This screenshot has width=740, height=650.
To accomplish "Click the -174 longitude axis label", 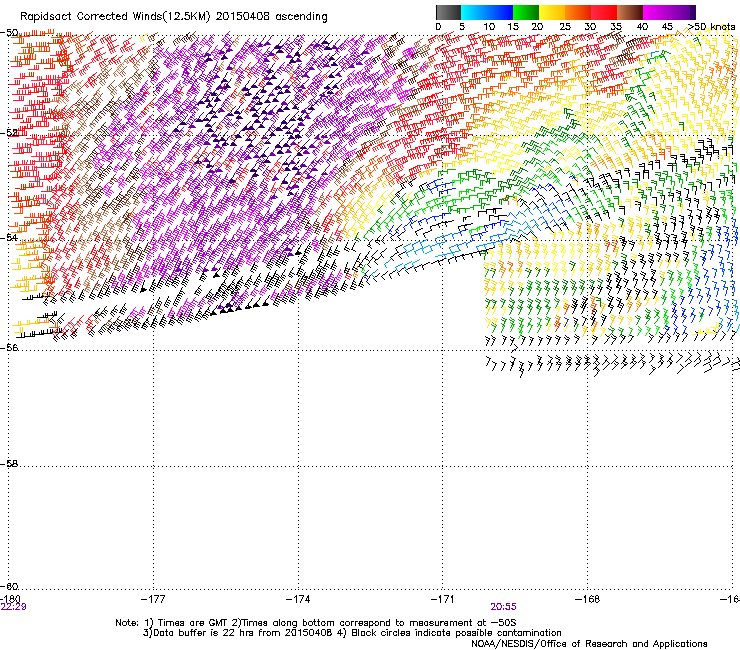I will click(298, 599).
